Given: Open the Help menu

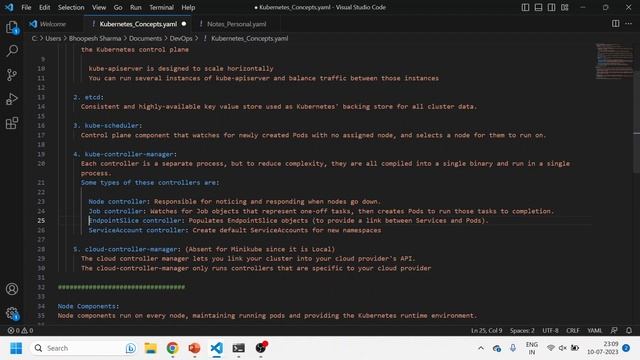Looking at the screenshot, I should click(x=188, y=7).
